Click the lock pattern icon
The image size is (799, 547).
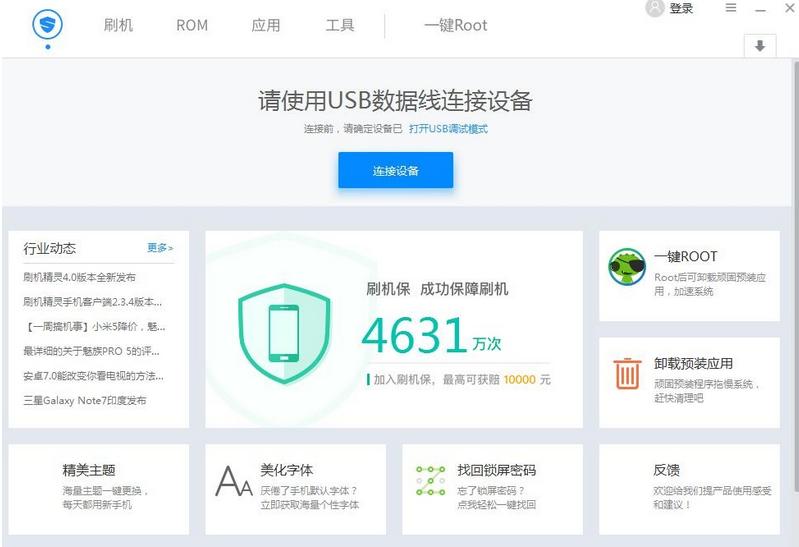pyautogui.click(x=431, y=481)
